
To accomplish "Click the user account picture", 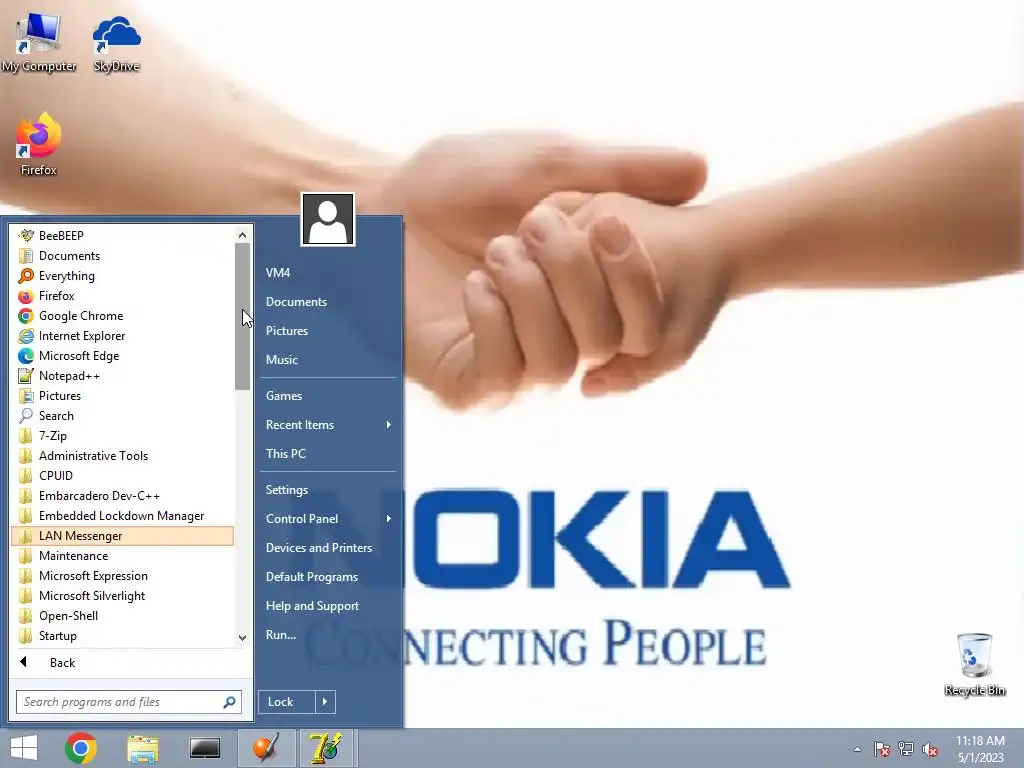I will pos(328,219).
